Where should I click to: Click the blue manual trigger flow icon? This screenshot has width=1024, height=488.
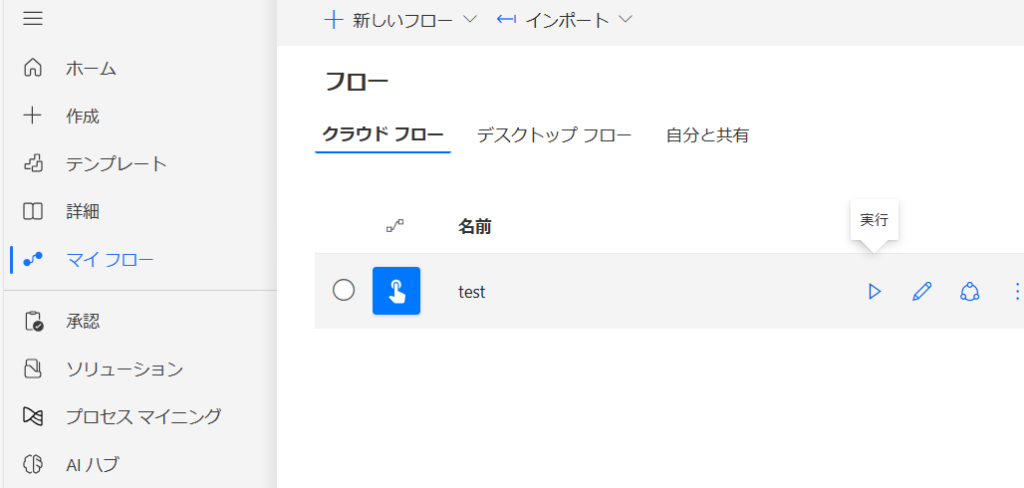click(396, 291)
